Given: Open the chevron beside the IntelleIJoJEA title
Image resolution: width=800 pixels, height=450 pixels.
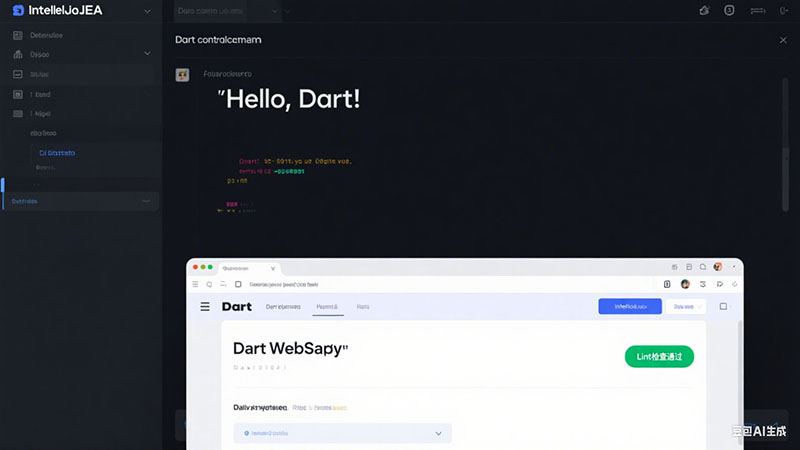Looking at the screenshot, I should click(147, 11).
